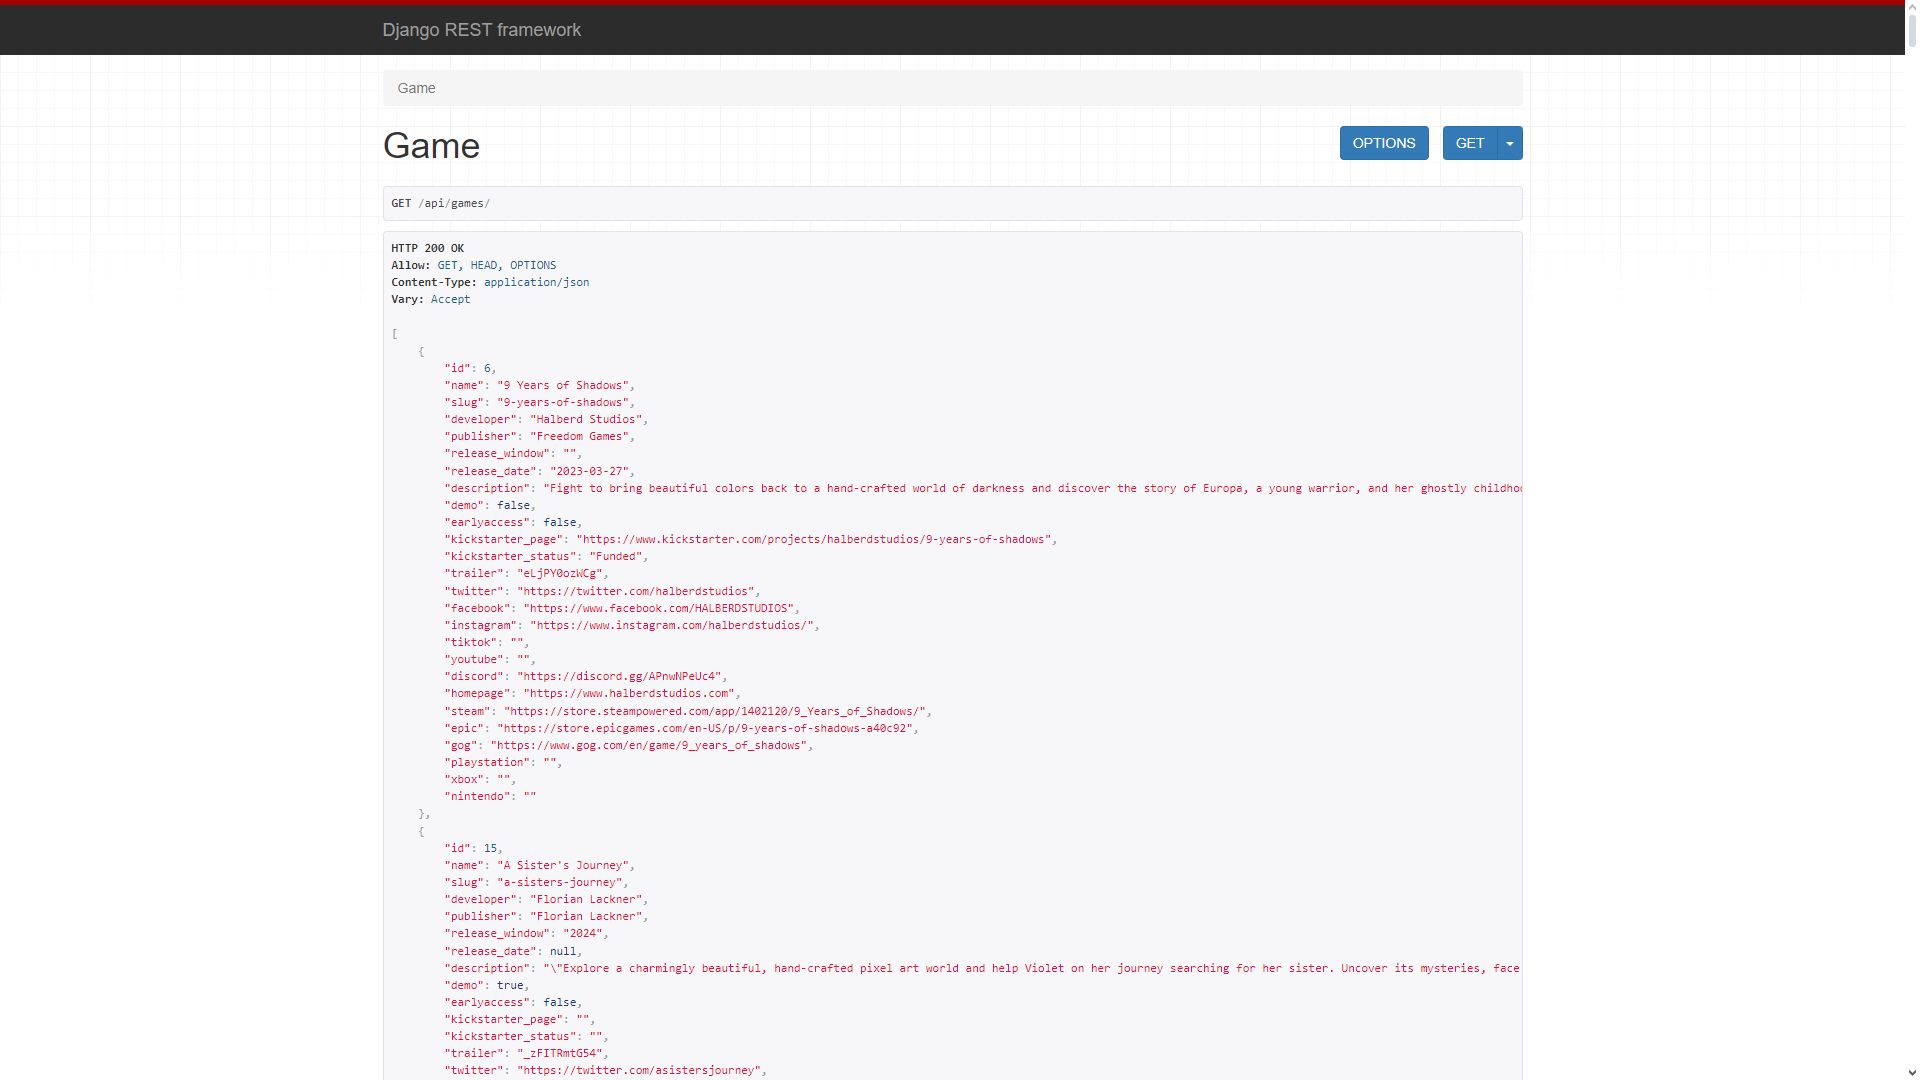
Task: Open the twitter.com/halberdstudios link
Action: [x=635, y=591]
